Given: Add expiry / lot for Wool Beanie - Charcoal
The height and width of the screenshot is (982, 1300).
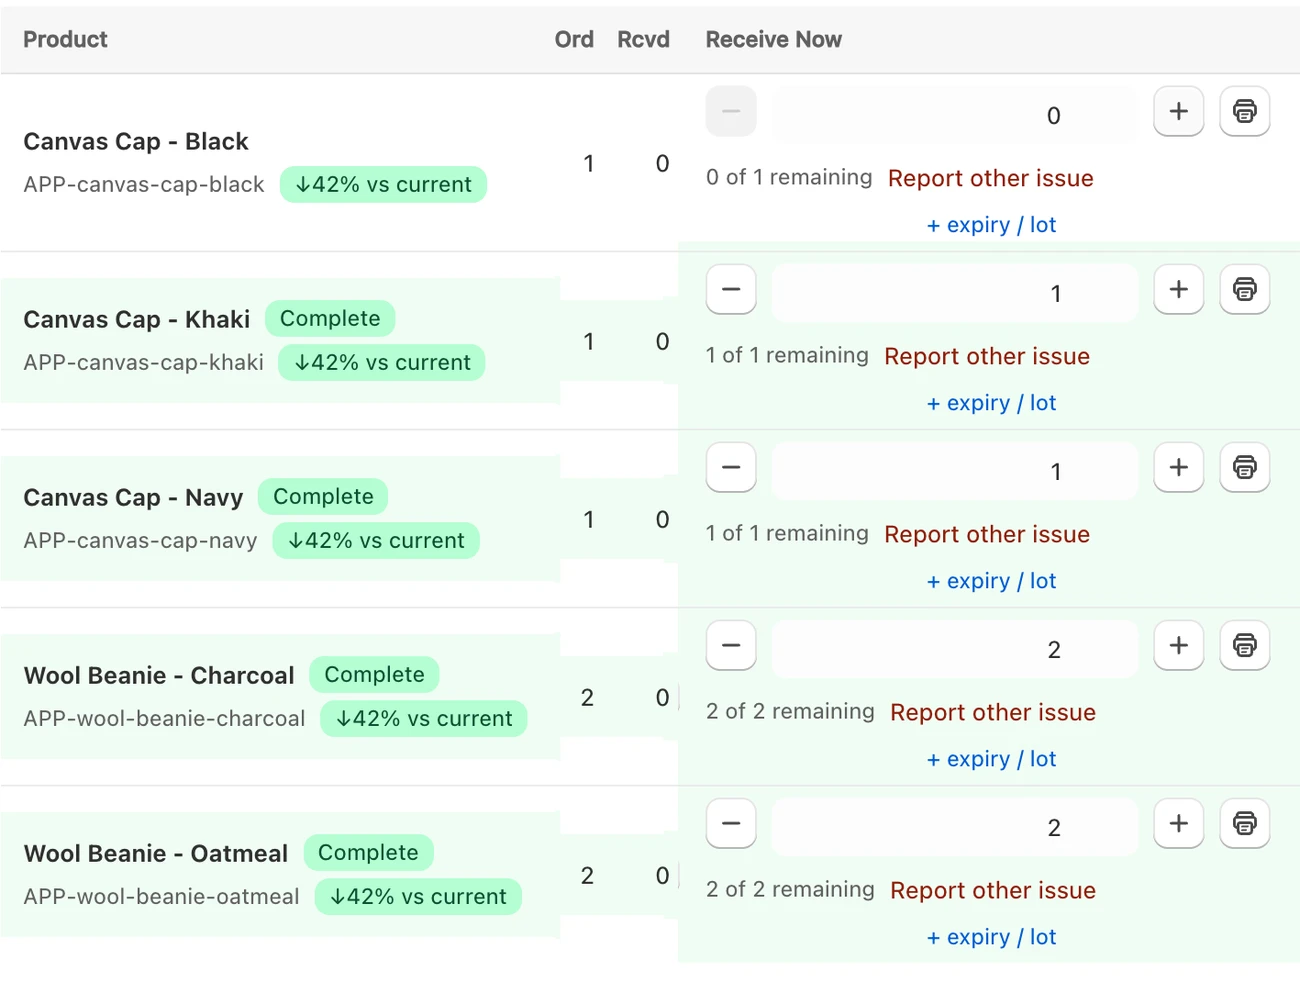Looking at the screenshot, I should point(991,759).
